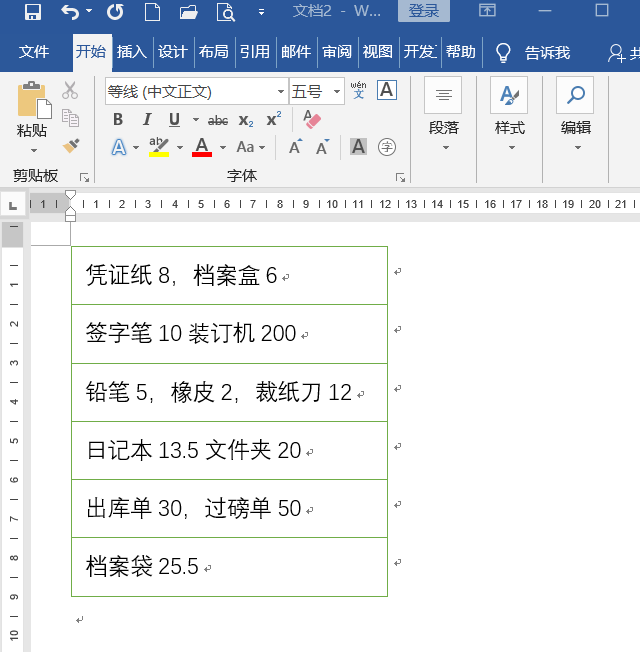
Task: Switch to the 邮件 tab
Action: tap(296, 52)
